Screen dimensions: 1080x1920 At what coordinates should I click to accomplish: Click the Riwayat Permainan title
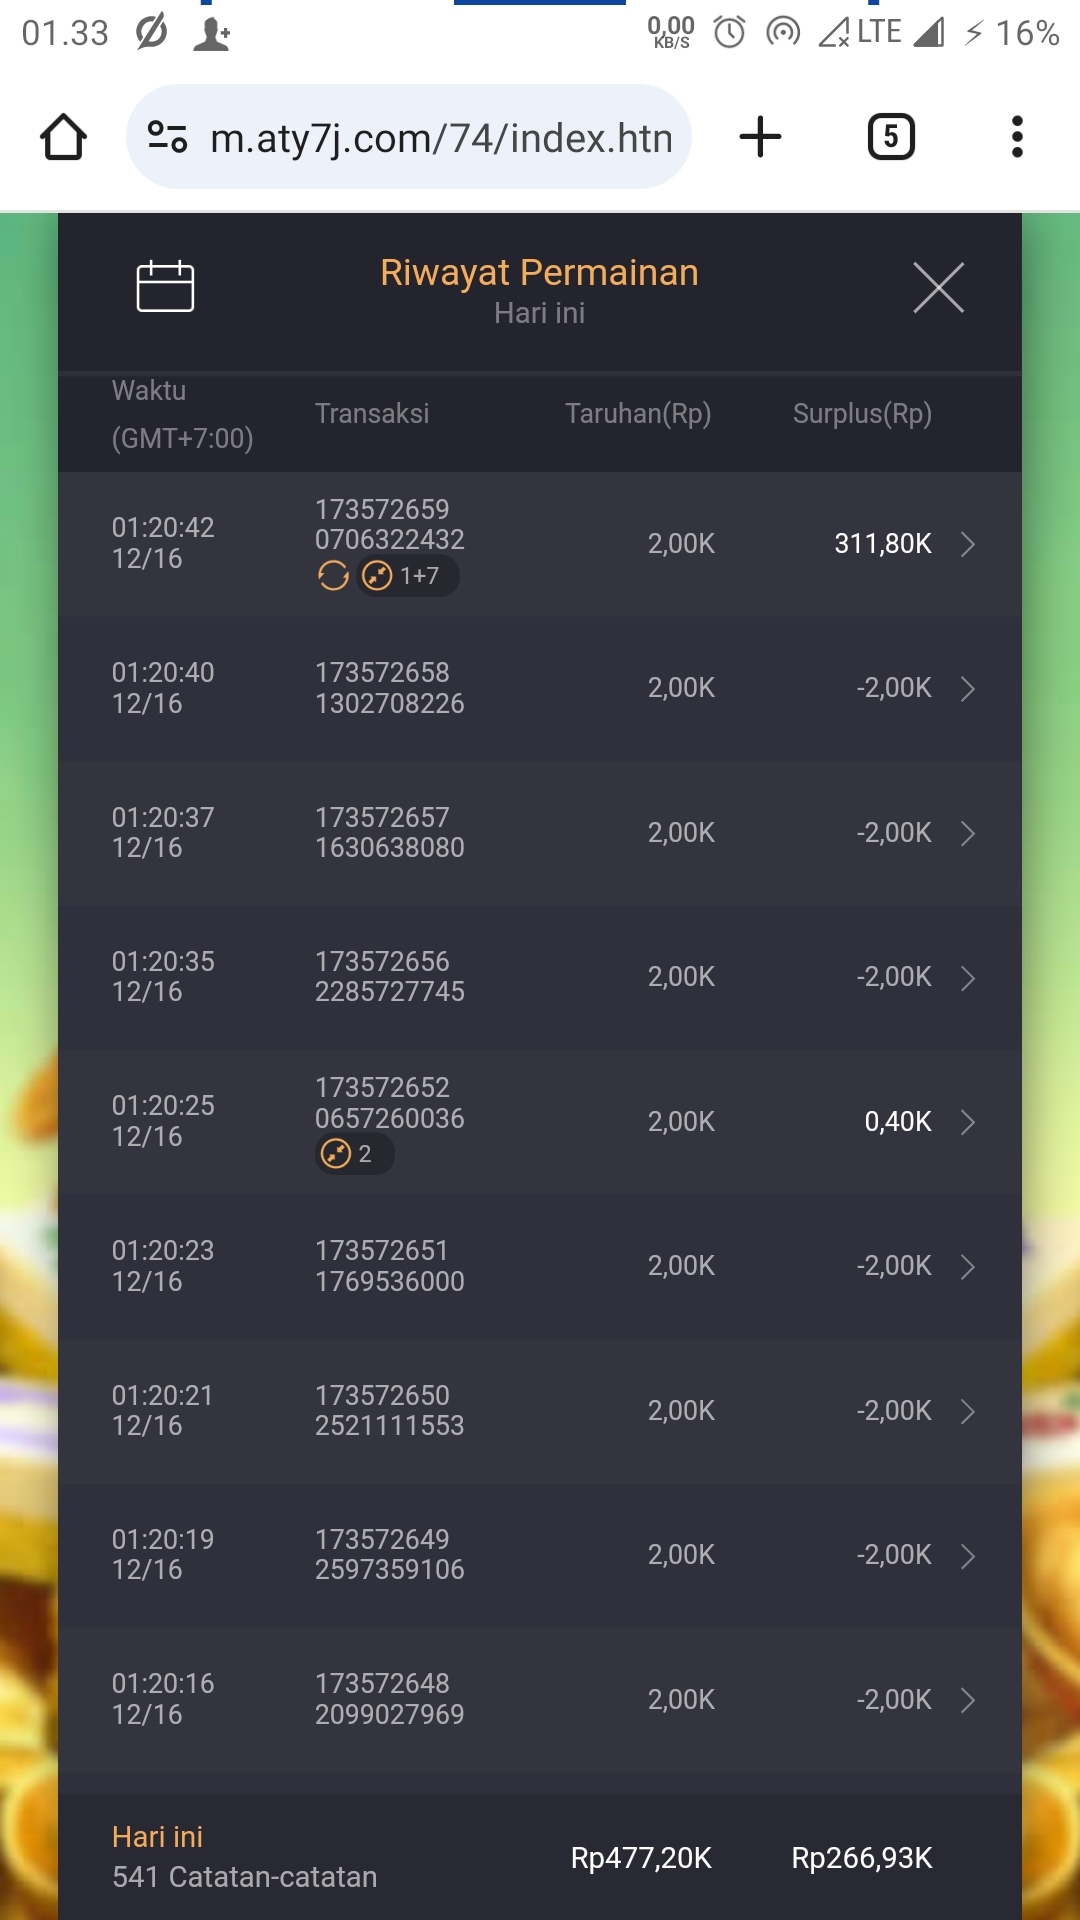[x=539, y=273]
